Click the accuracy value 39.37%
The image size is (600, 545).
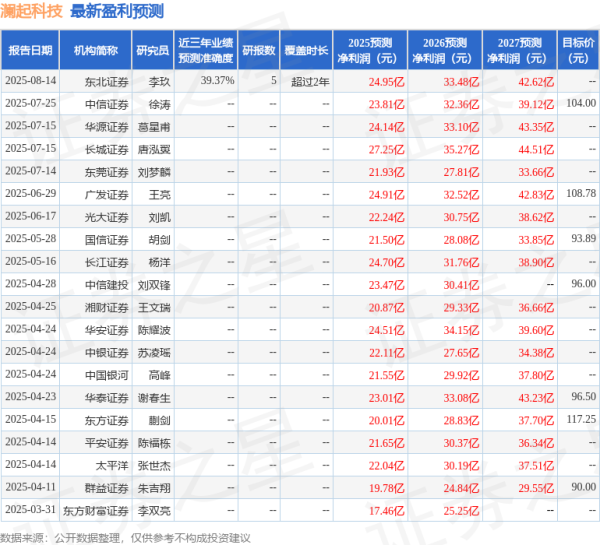click(x=217, y=80)
